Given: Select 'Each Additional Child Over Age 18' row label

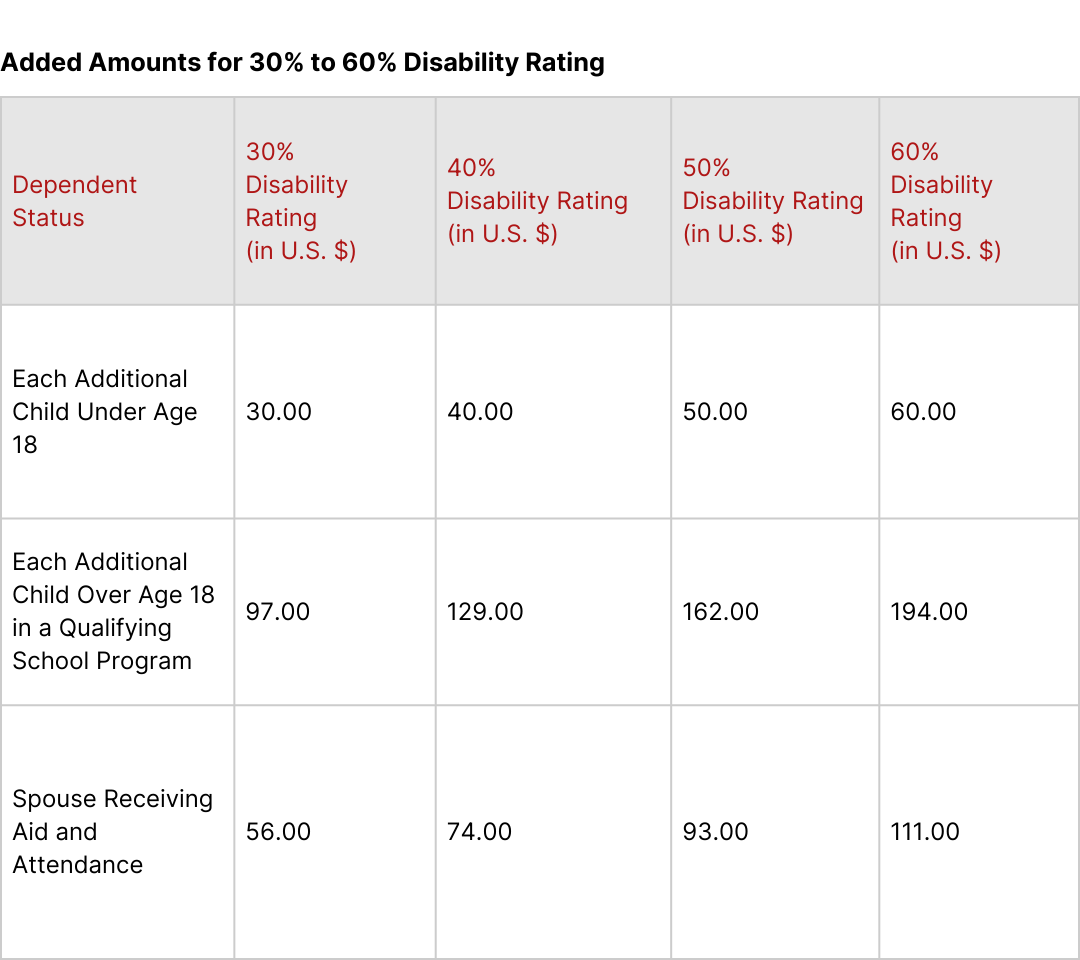Looking at the screenshot, I should click(x=114, y=612).
